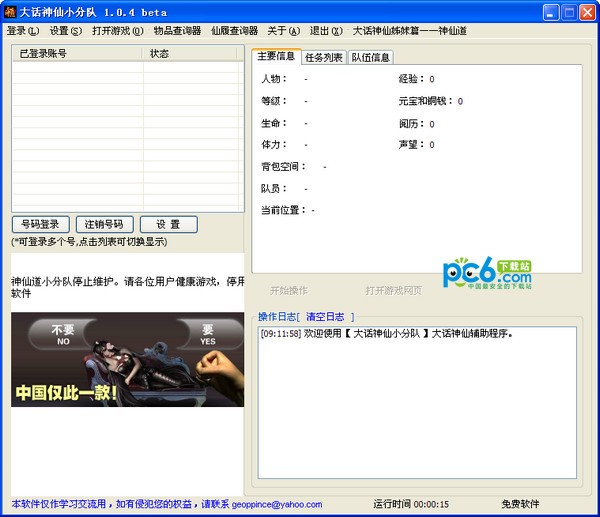600x517 pixels.
Task: Click the 队员 label
Action: pyautogui.click(x=274, y=188)
